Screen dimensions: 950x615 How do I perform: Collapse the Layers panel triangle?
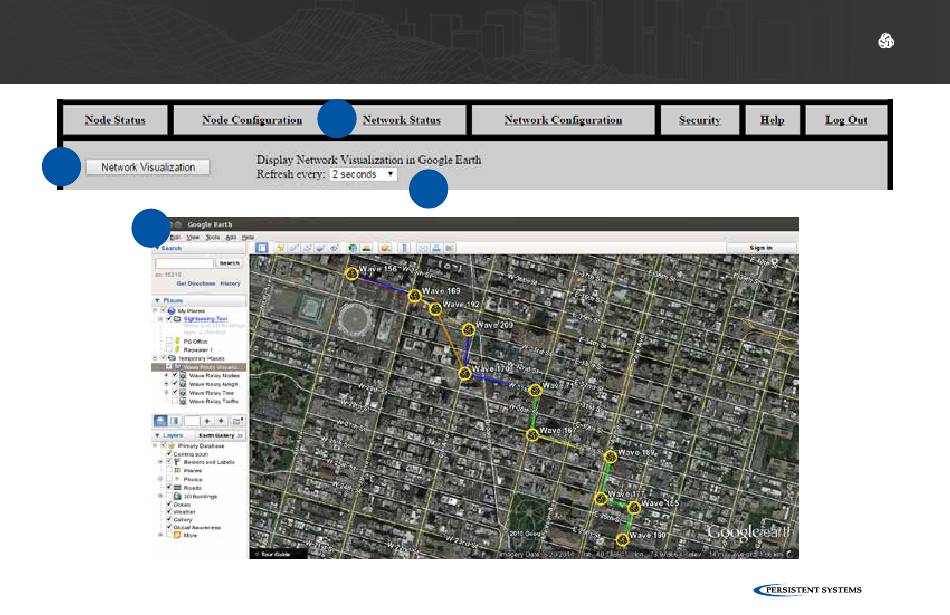(158, 436)
